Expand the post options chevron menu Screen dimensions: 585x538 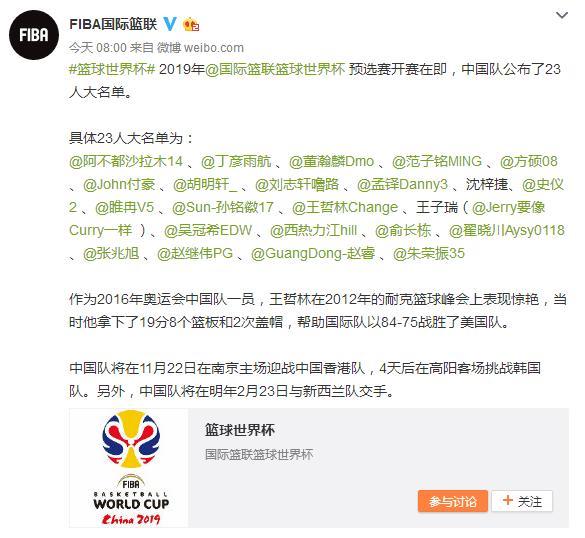[x=561, y=15]
